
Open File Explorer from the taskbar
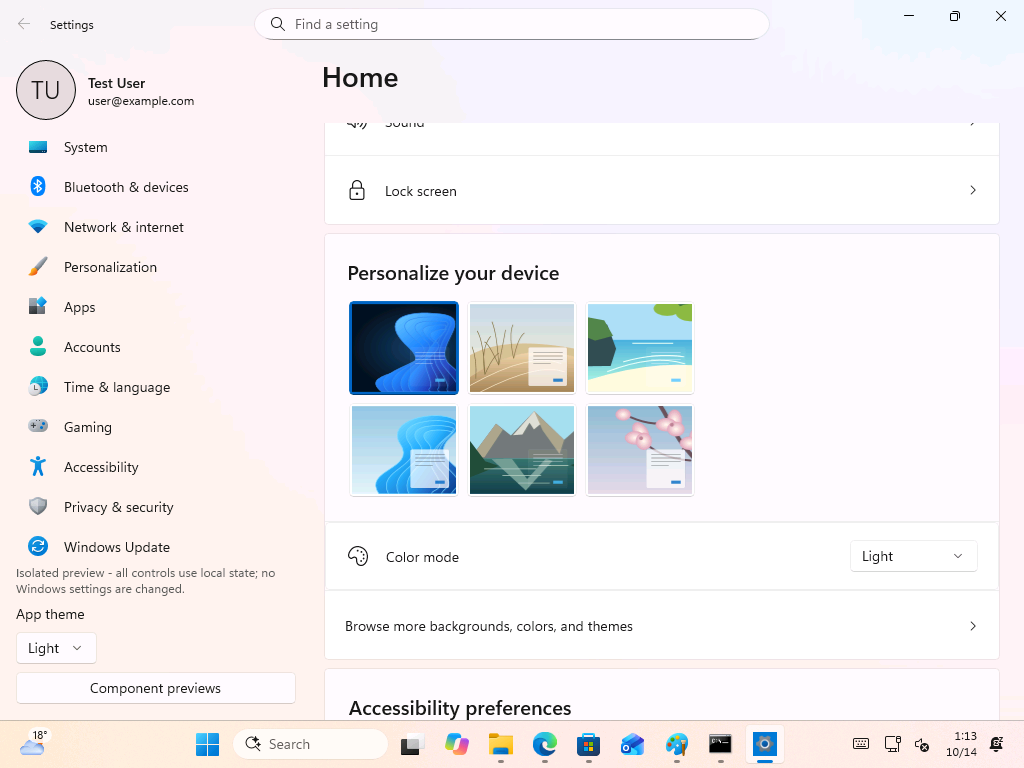point(501,744)
